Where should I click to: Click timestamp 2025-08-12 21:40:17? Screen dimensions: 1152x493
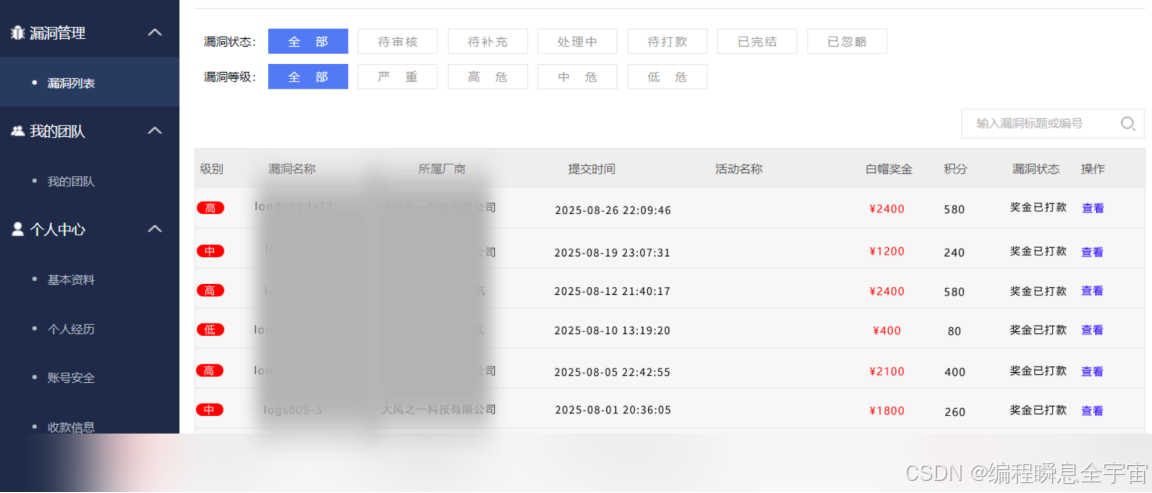613,292
